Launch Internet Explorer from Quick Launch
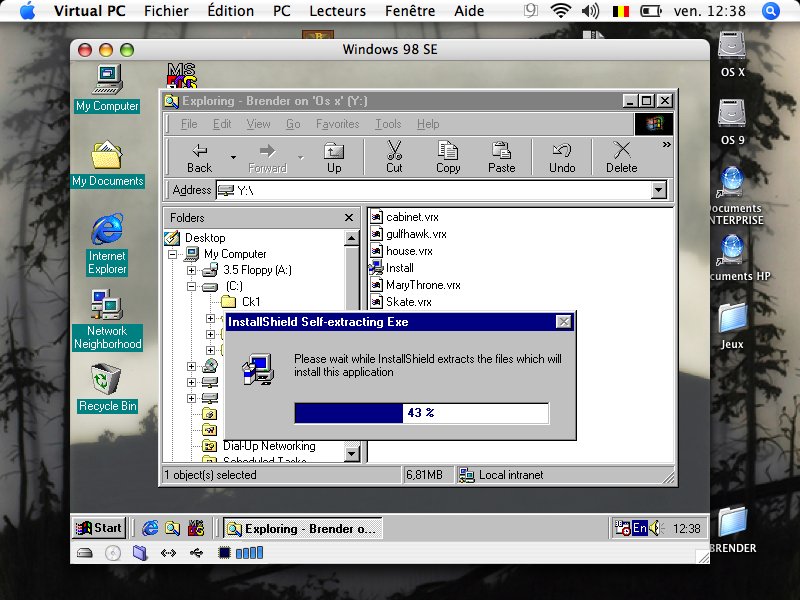 149,528
